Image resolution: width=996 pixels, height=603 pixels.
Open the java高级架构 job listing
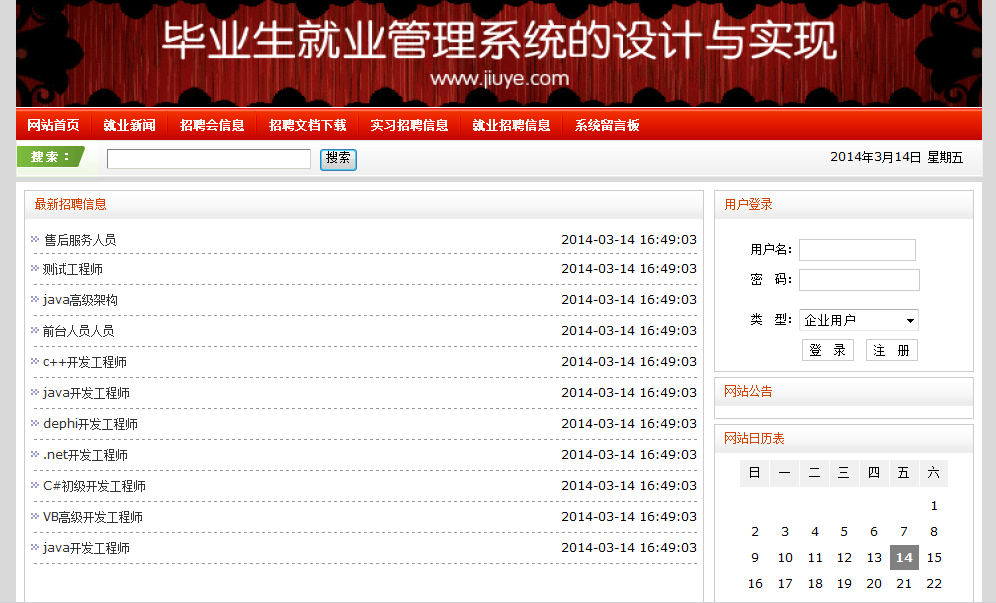point(80,300)
